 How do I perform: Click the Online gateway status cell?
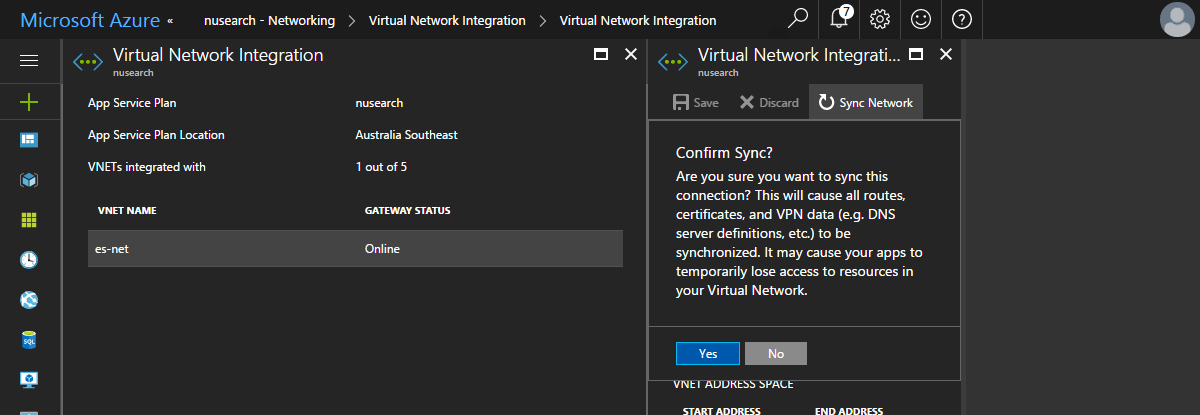(x=382, y=249)
